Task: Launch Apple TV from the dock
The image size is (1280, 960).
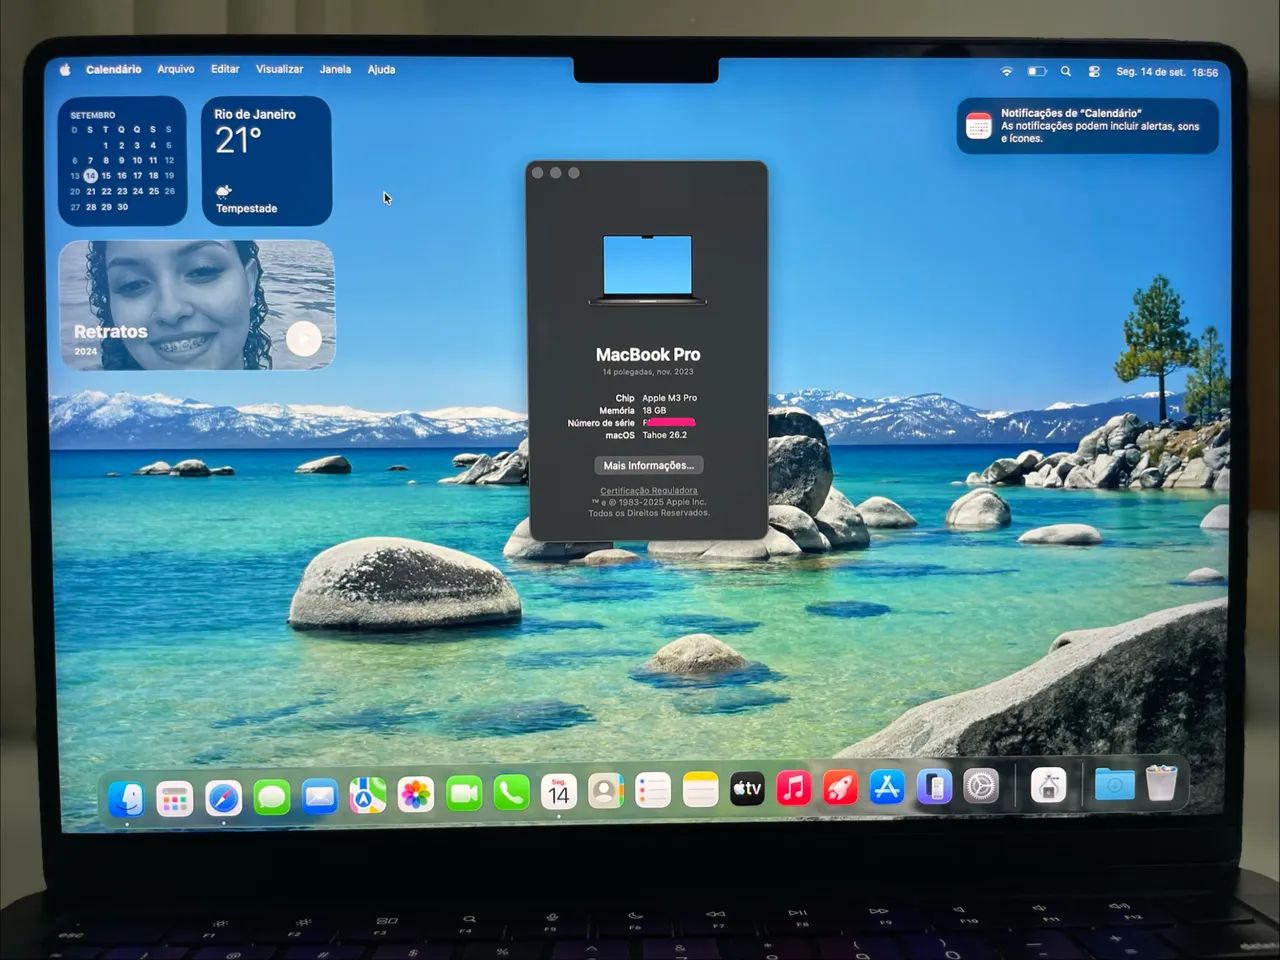Action: coord(747,790)
